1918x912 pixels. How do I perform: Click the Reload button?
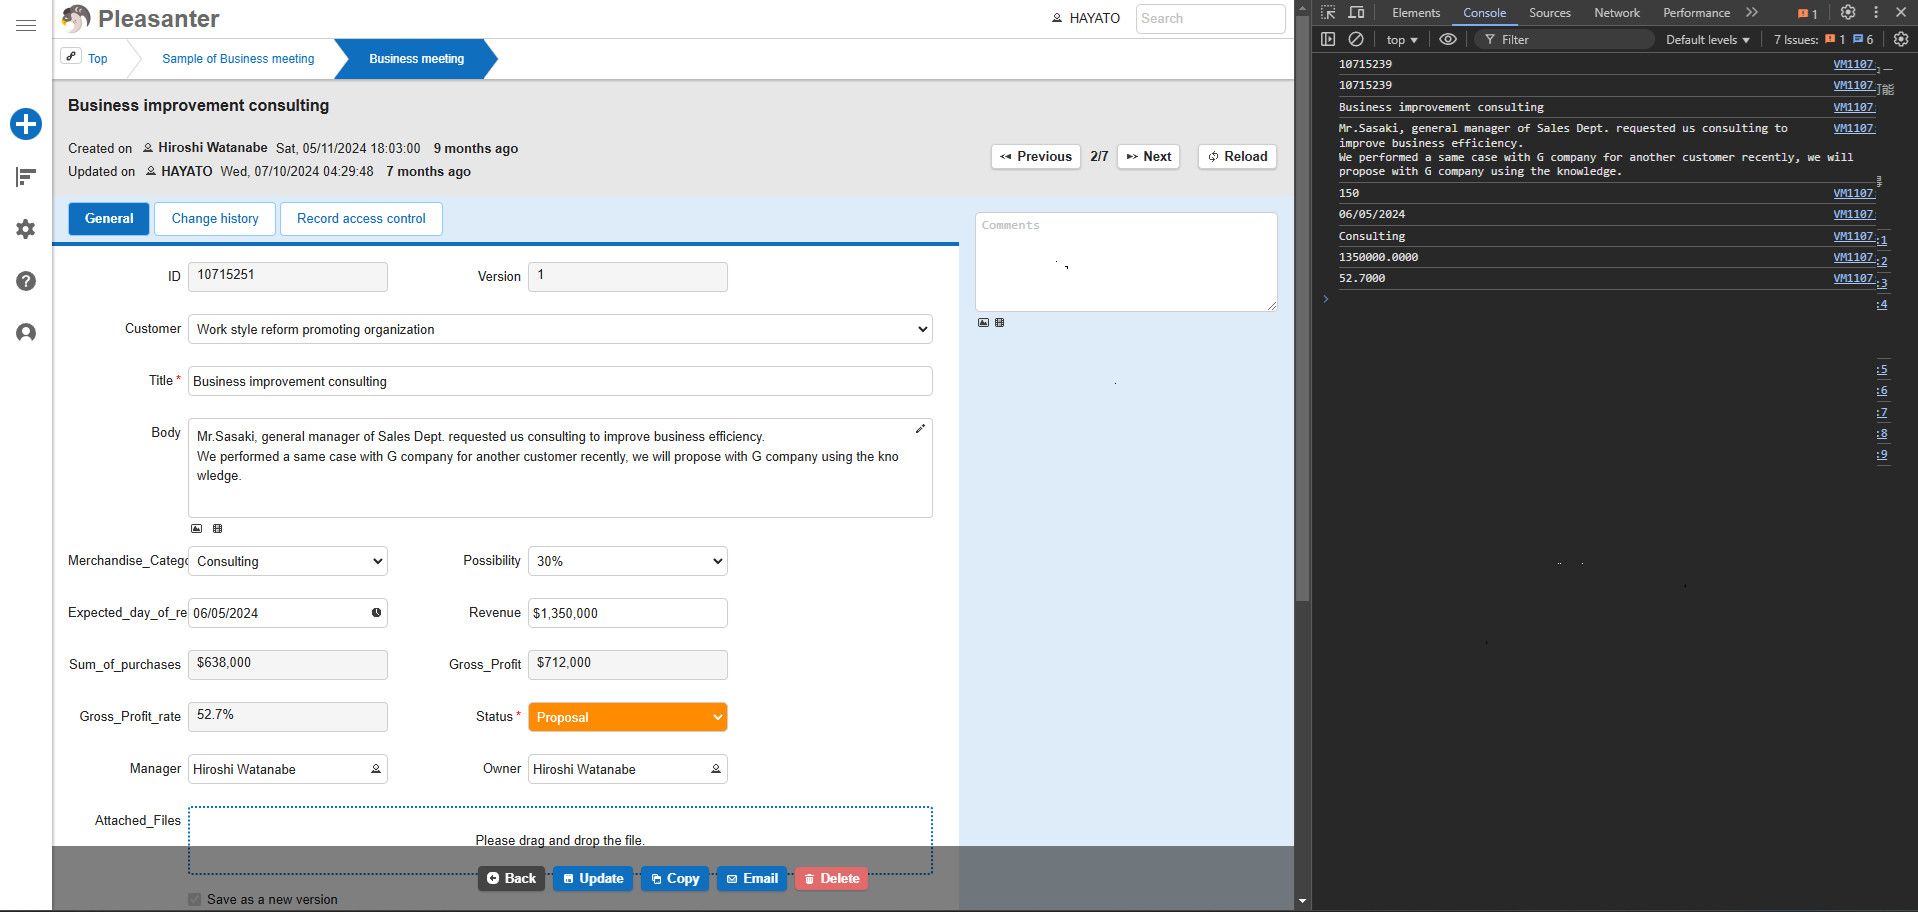(x=1238, y=157)
